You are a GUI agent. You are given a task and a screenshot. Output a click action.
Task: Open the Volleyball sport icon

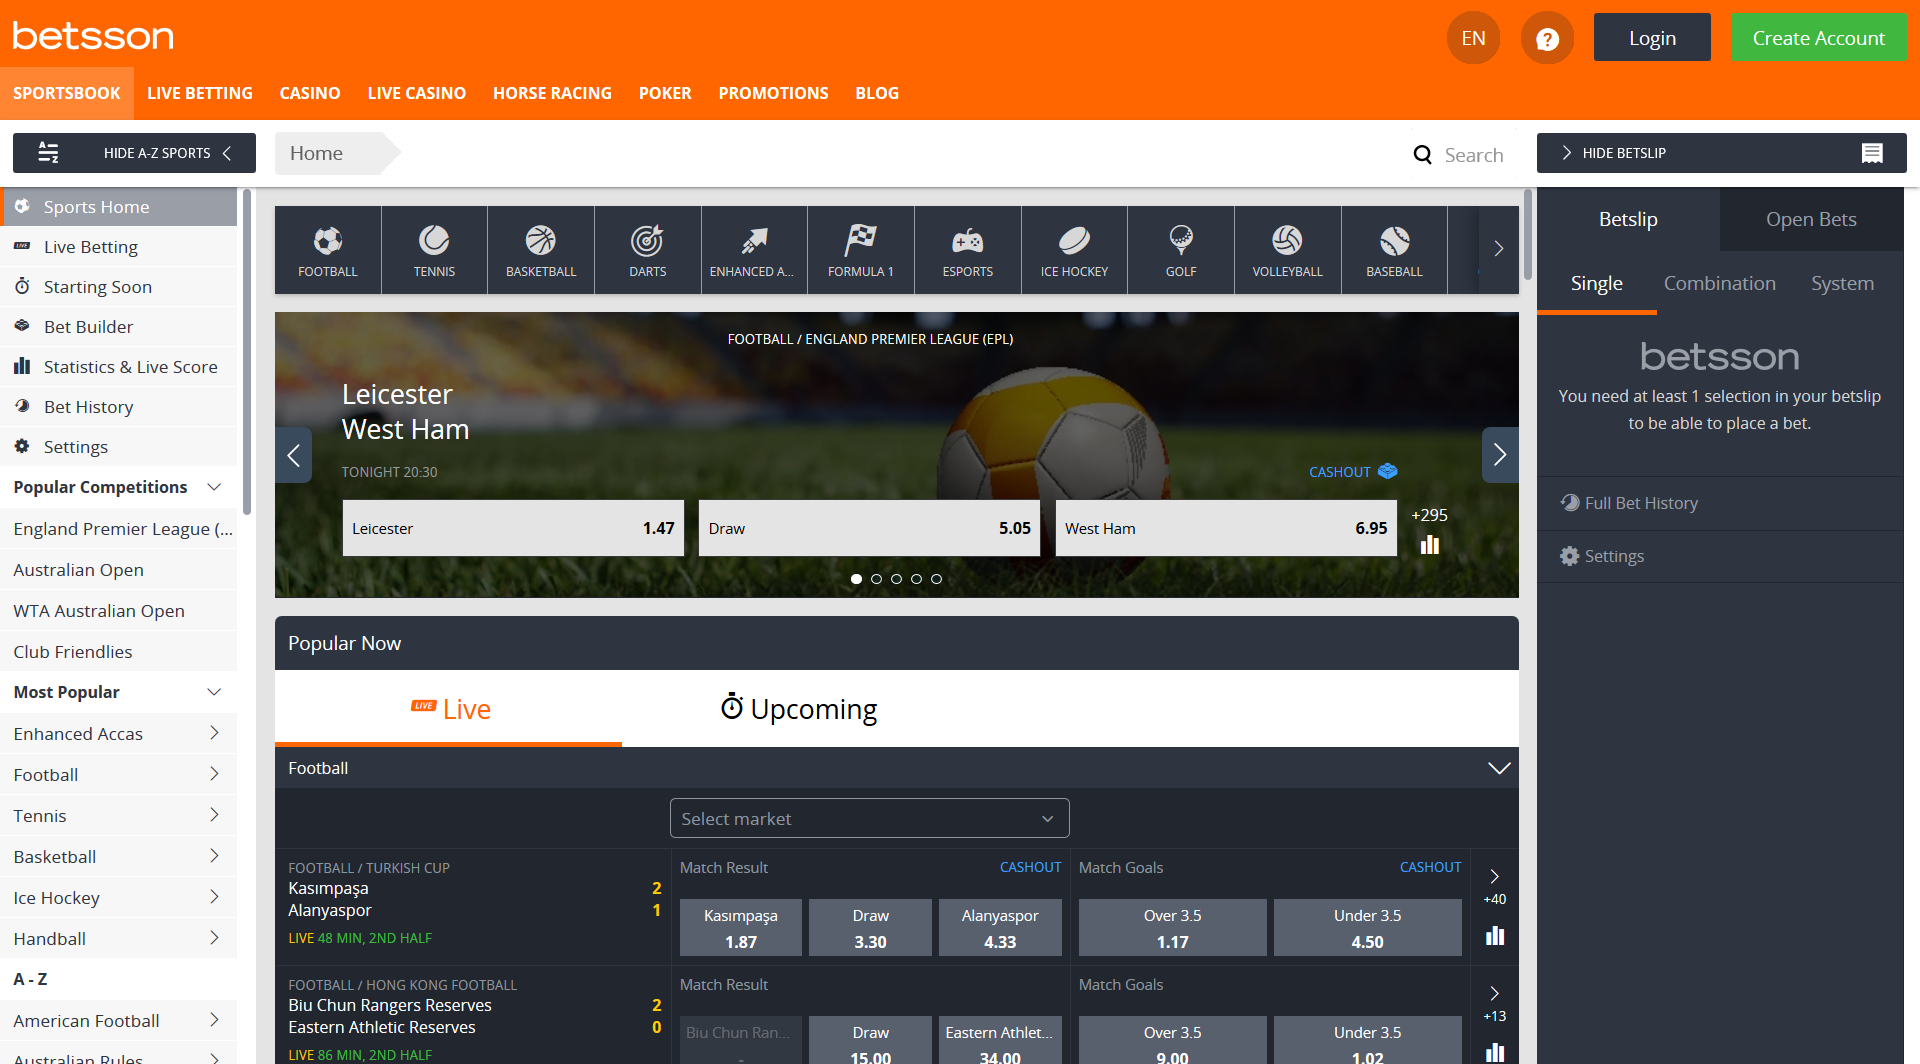(1287, 240)
